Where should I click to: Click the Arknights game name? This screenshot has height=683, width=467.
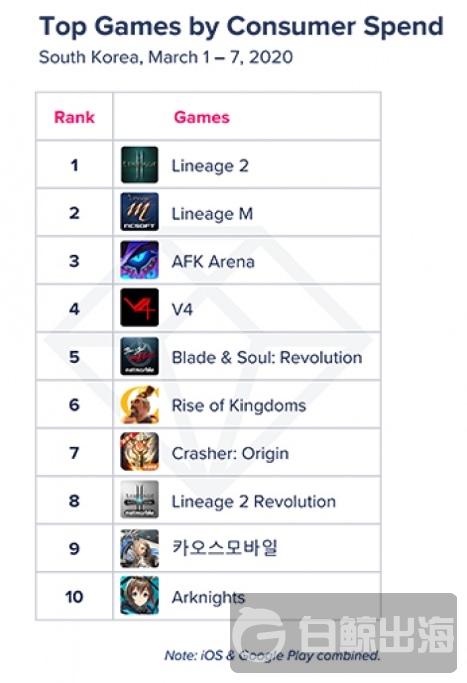coord(208,598)
